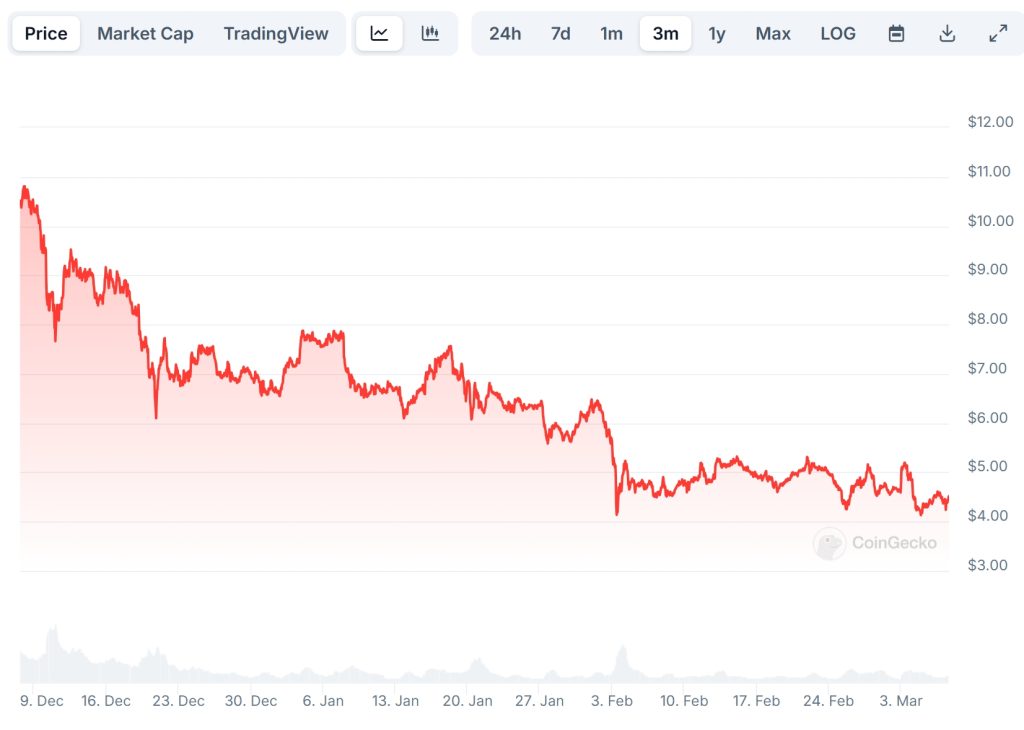The image size is (1024, 730).
Task: Set time range to 24h
Action: (505, 33)
